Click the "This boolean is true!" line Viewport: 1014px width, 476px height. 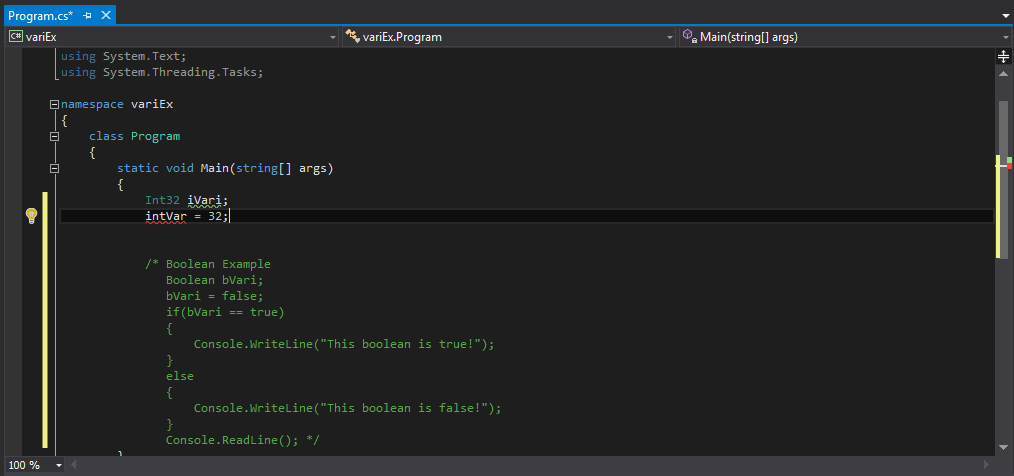point(344,344)
